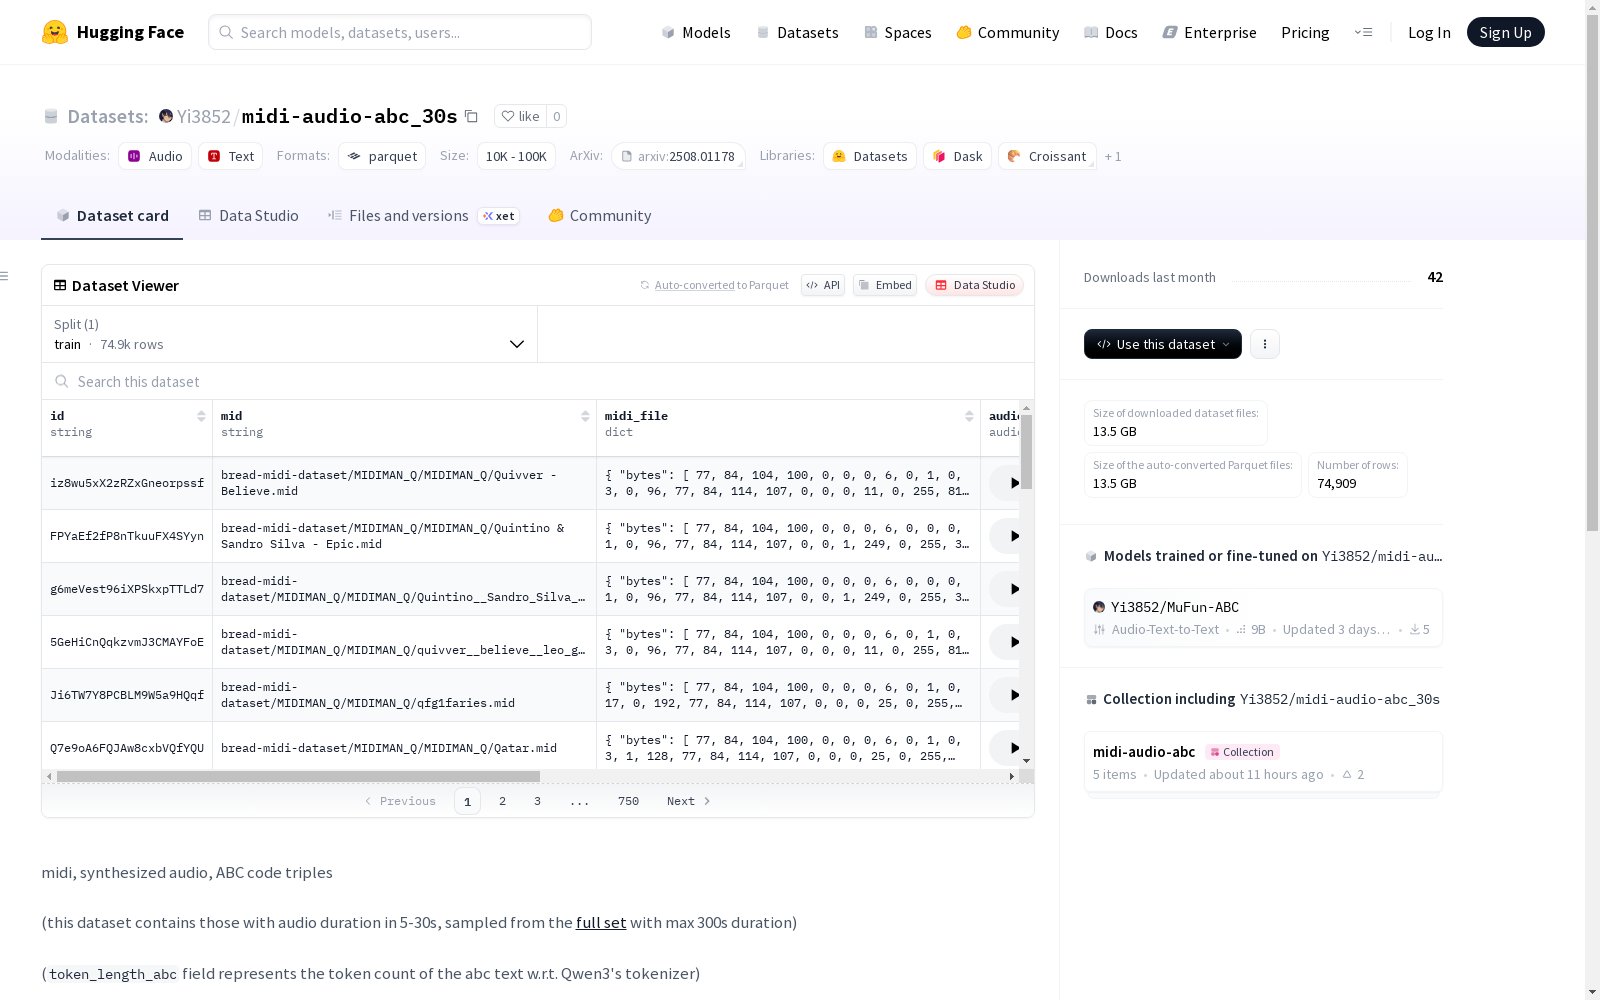Open the Use this dataset dropdown
This screenshot has width=1600, height=1000.
(x=1163, y=344)
